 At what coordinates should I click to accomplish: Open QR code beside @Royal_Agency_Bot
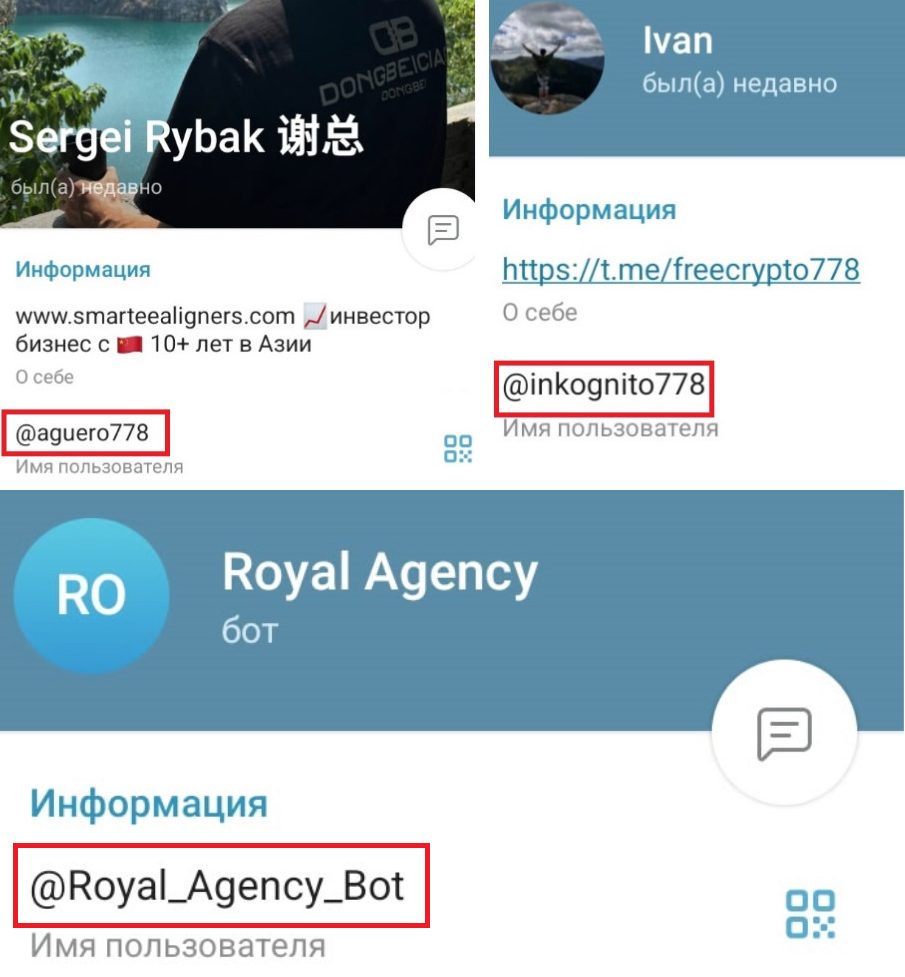pos(810,914)
